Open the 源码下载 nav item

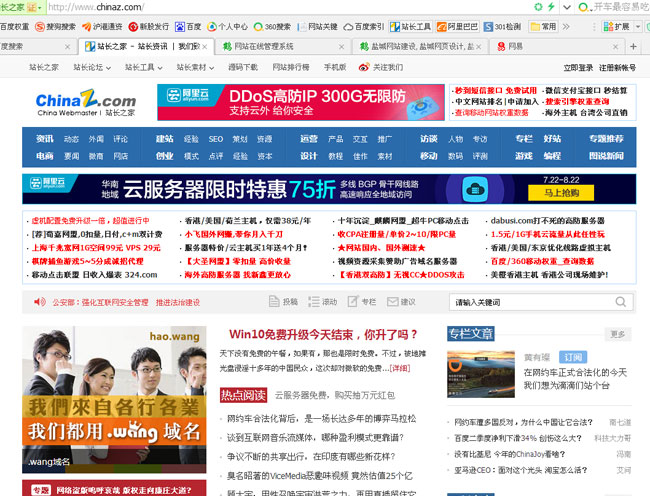[243, 67]
